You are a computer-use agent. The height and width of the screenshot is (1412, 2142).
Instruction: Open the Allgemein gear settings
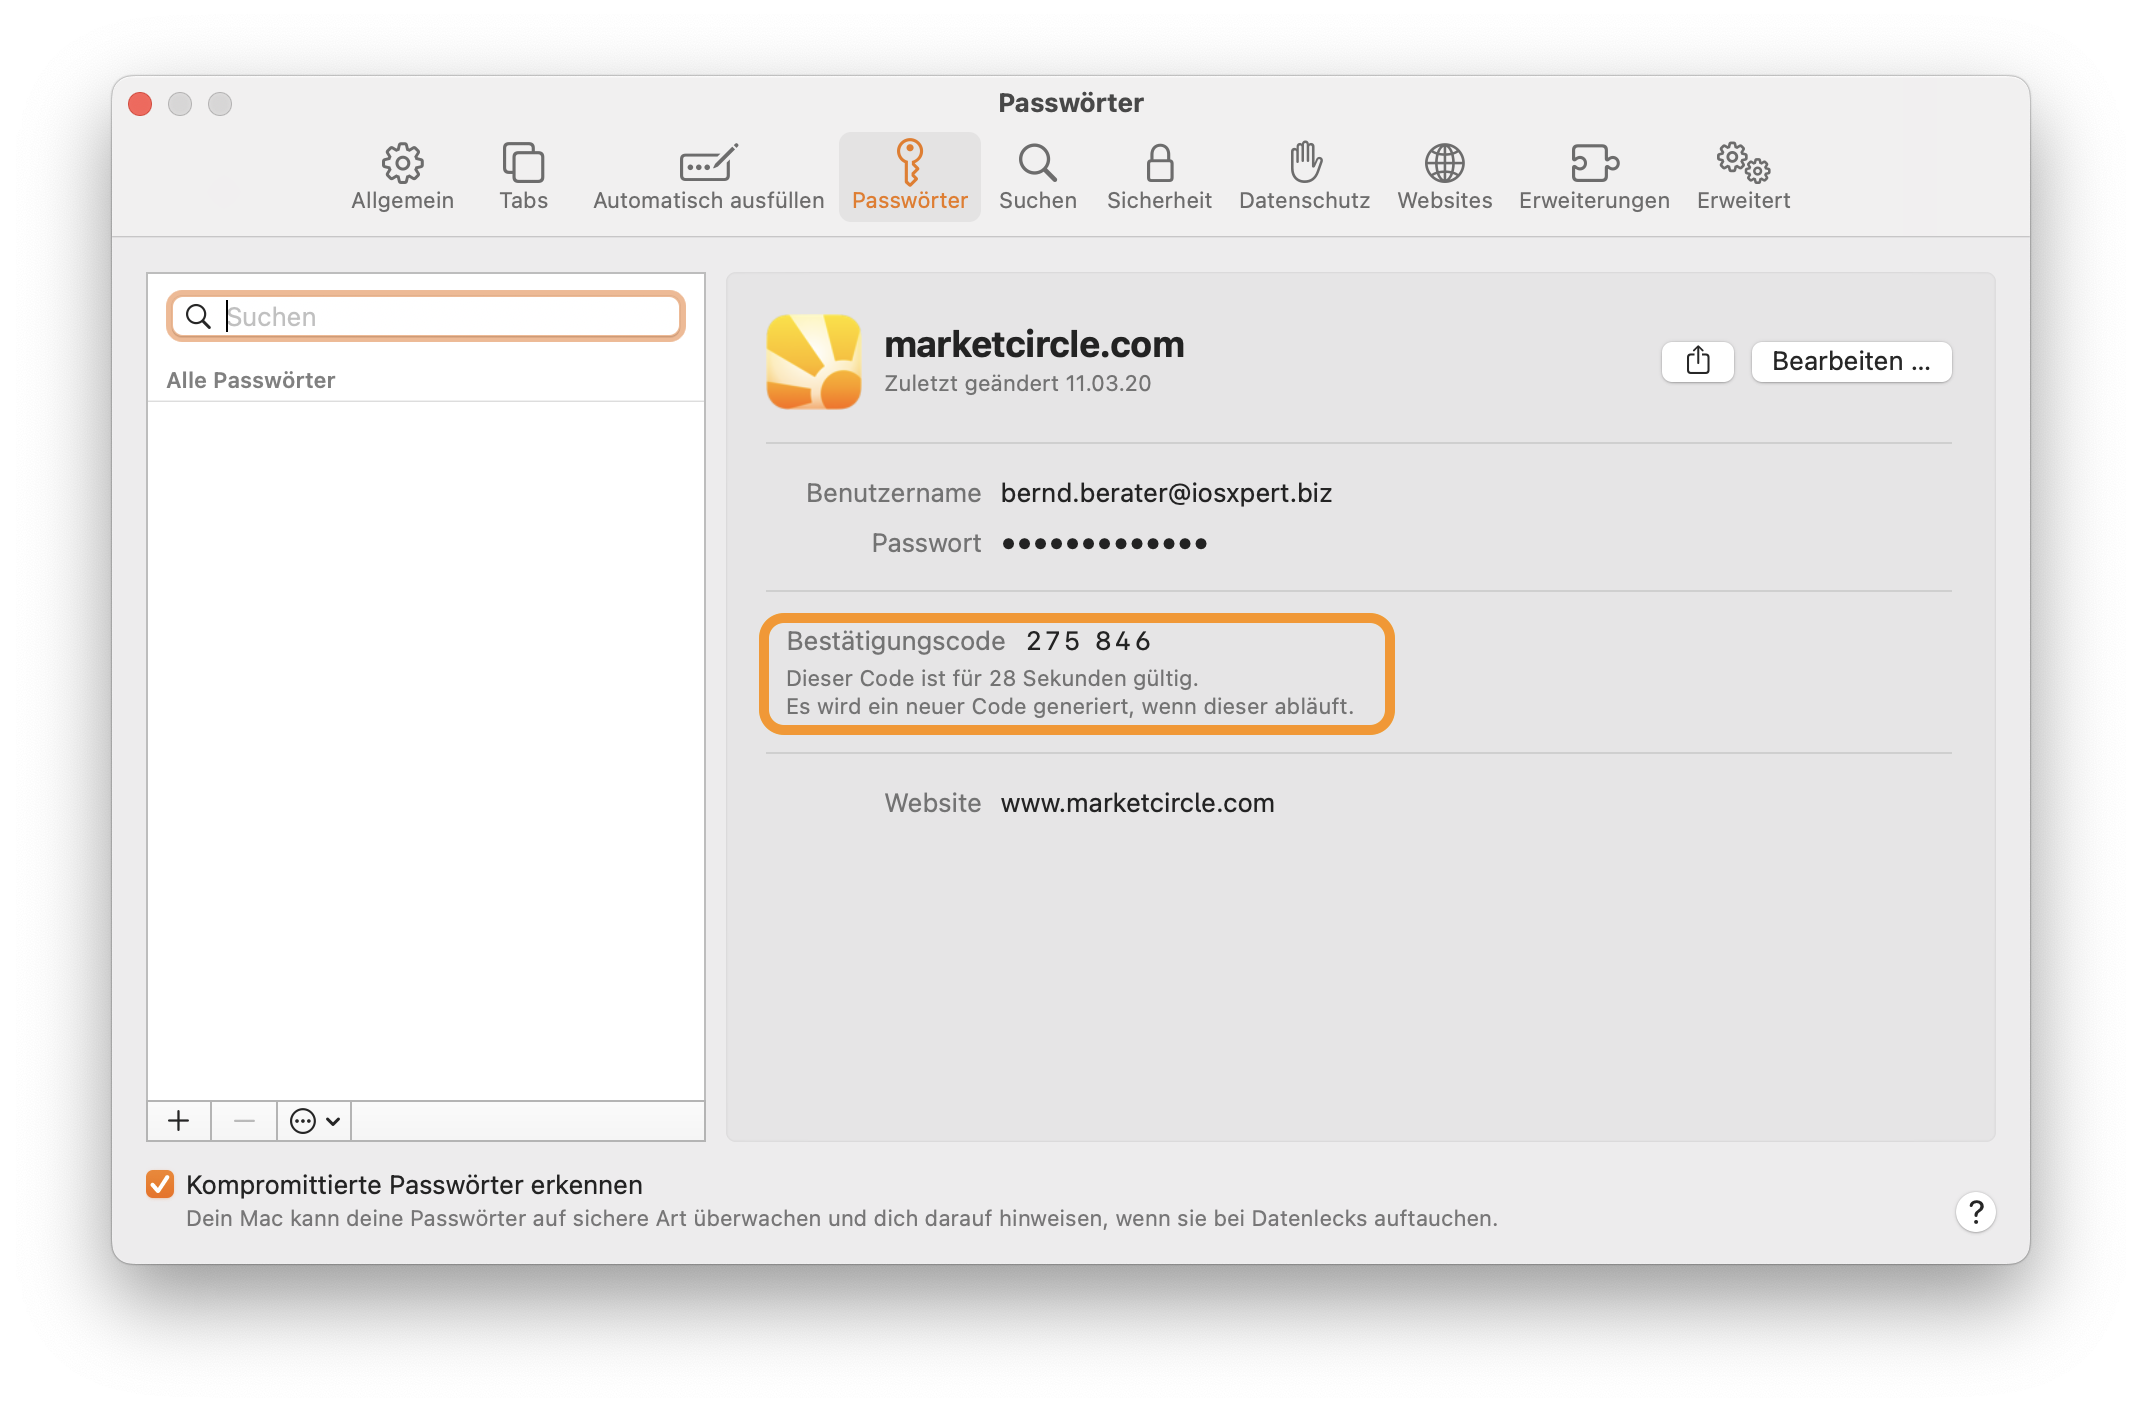[402, 176]
